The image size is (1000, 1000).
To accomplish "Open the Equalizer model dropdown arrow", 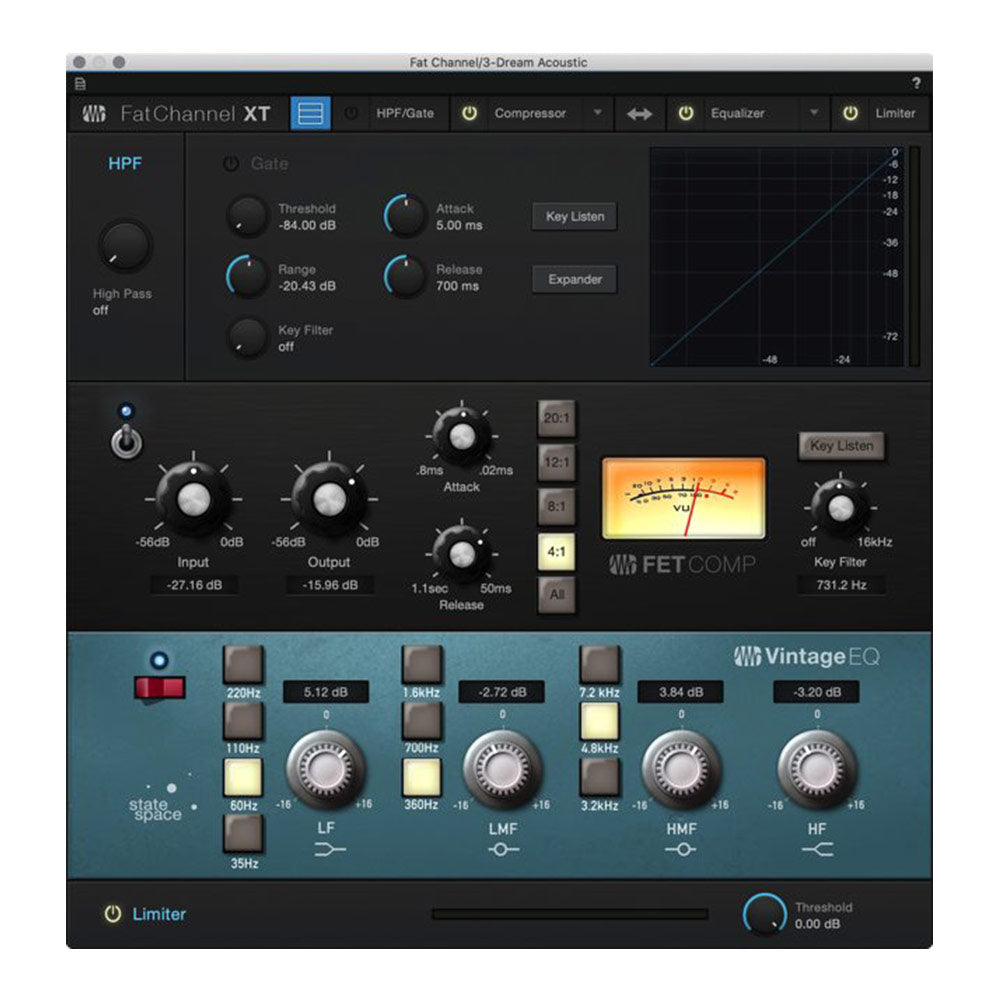I will 814,114.
